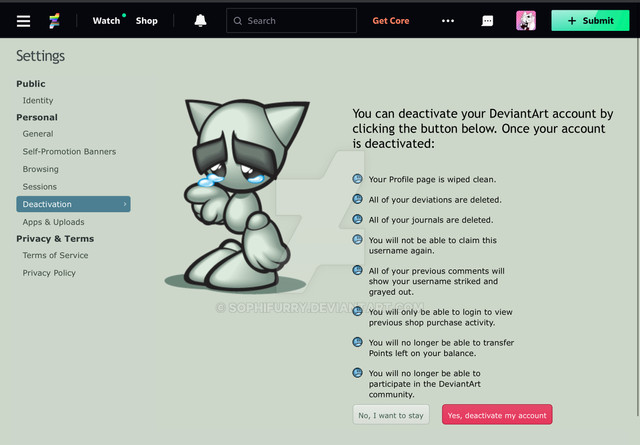Click the Get Core link
Screen dimensions: 640x445
[x=391, y=21]
